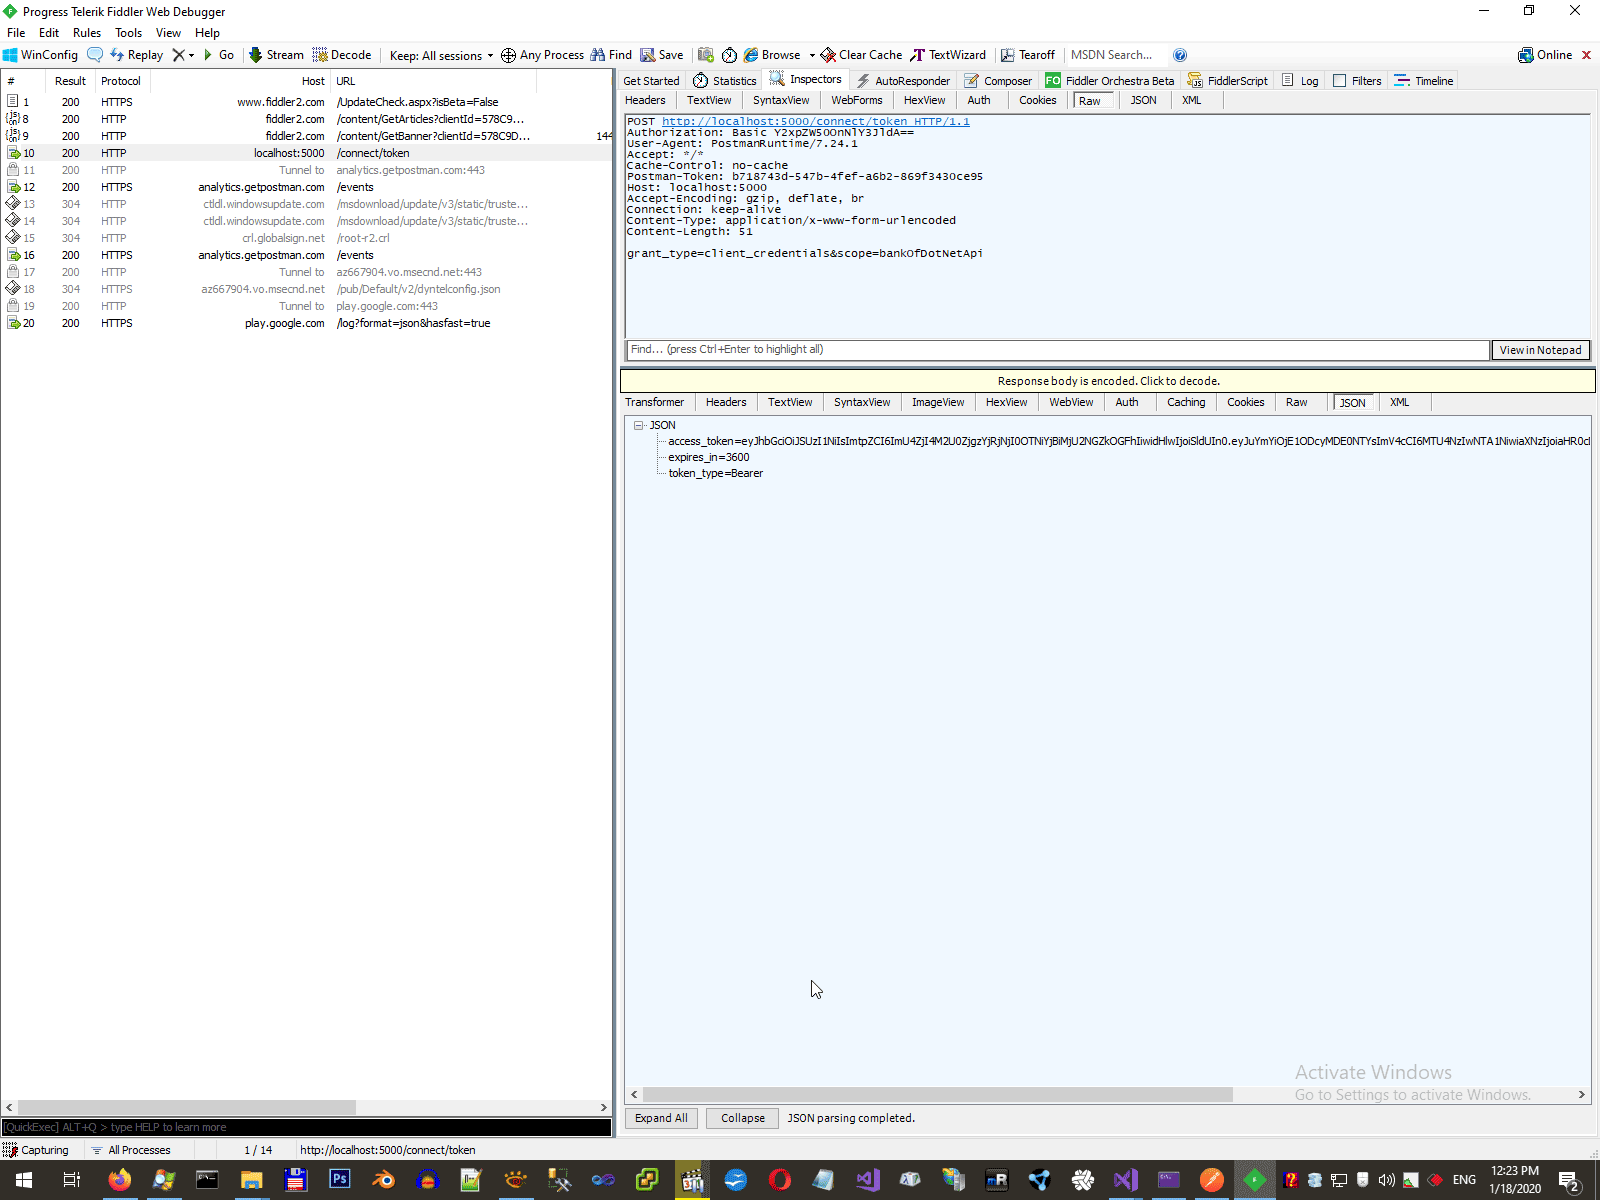Image resolution: width=1600 pixels, height=1200 pixels.
Task: Select the response ImageView inspector tab
Action: coord(938,402)
